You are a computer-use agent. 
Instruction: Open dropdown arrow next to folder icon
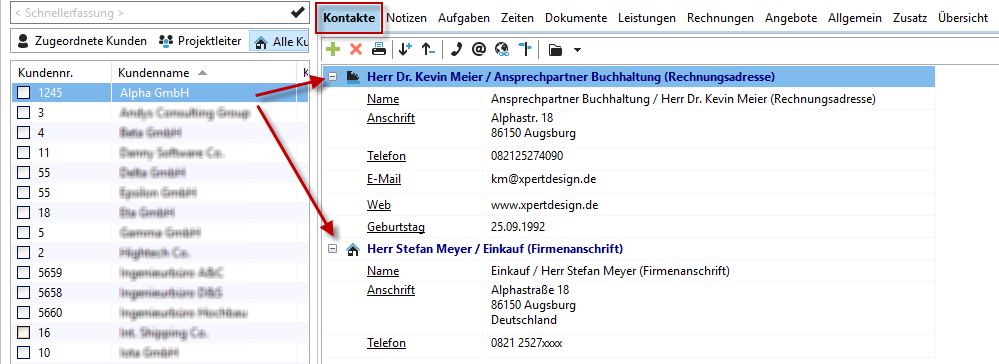pyautogui.click(x=577, y=49)
